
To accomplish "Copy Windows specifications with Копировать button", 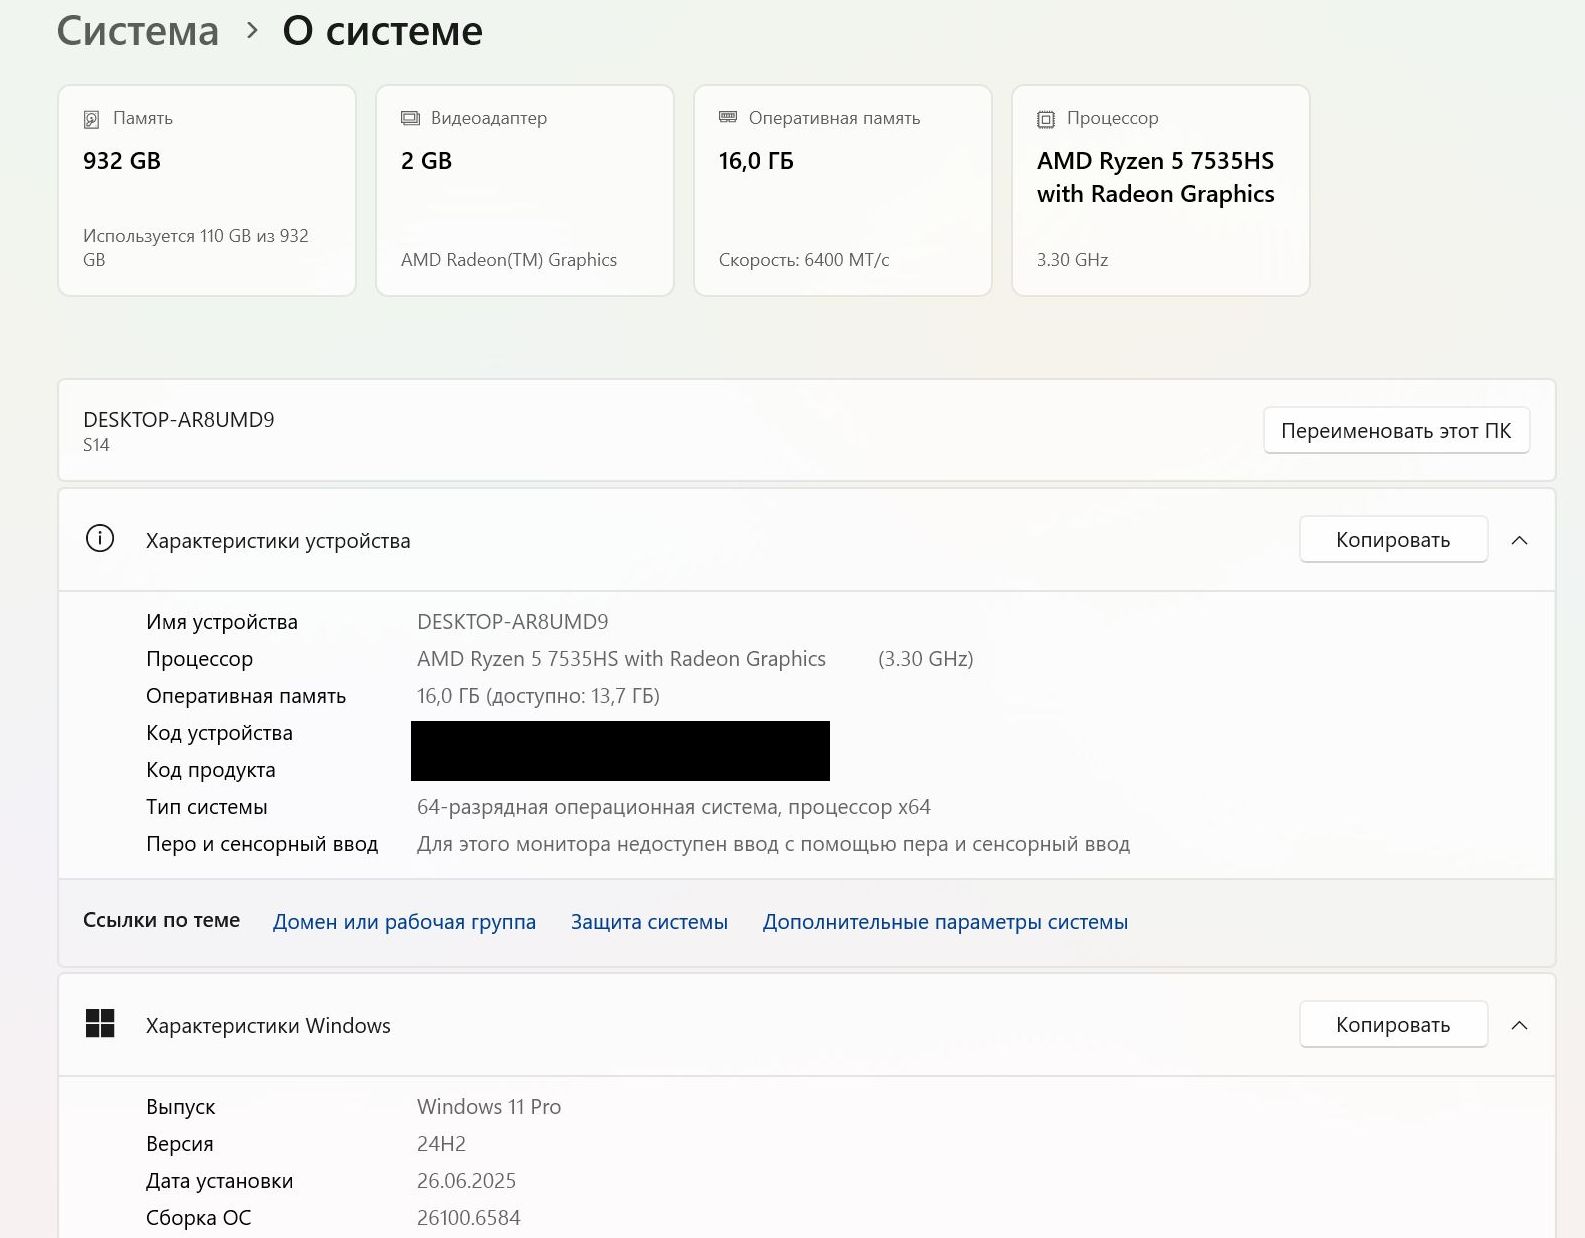I will point(1393,1025).
